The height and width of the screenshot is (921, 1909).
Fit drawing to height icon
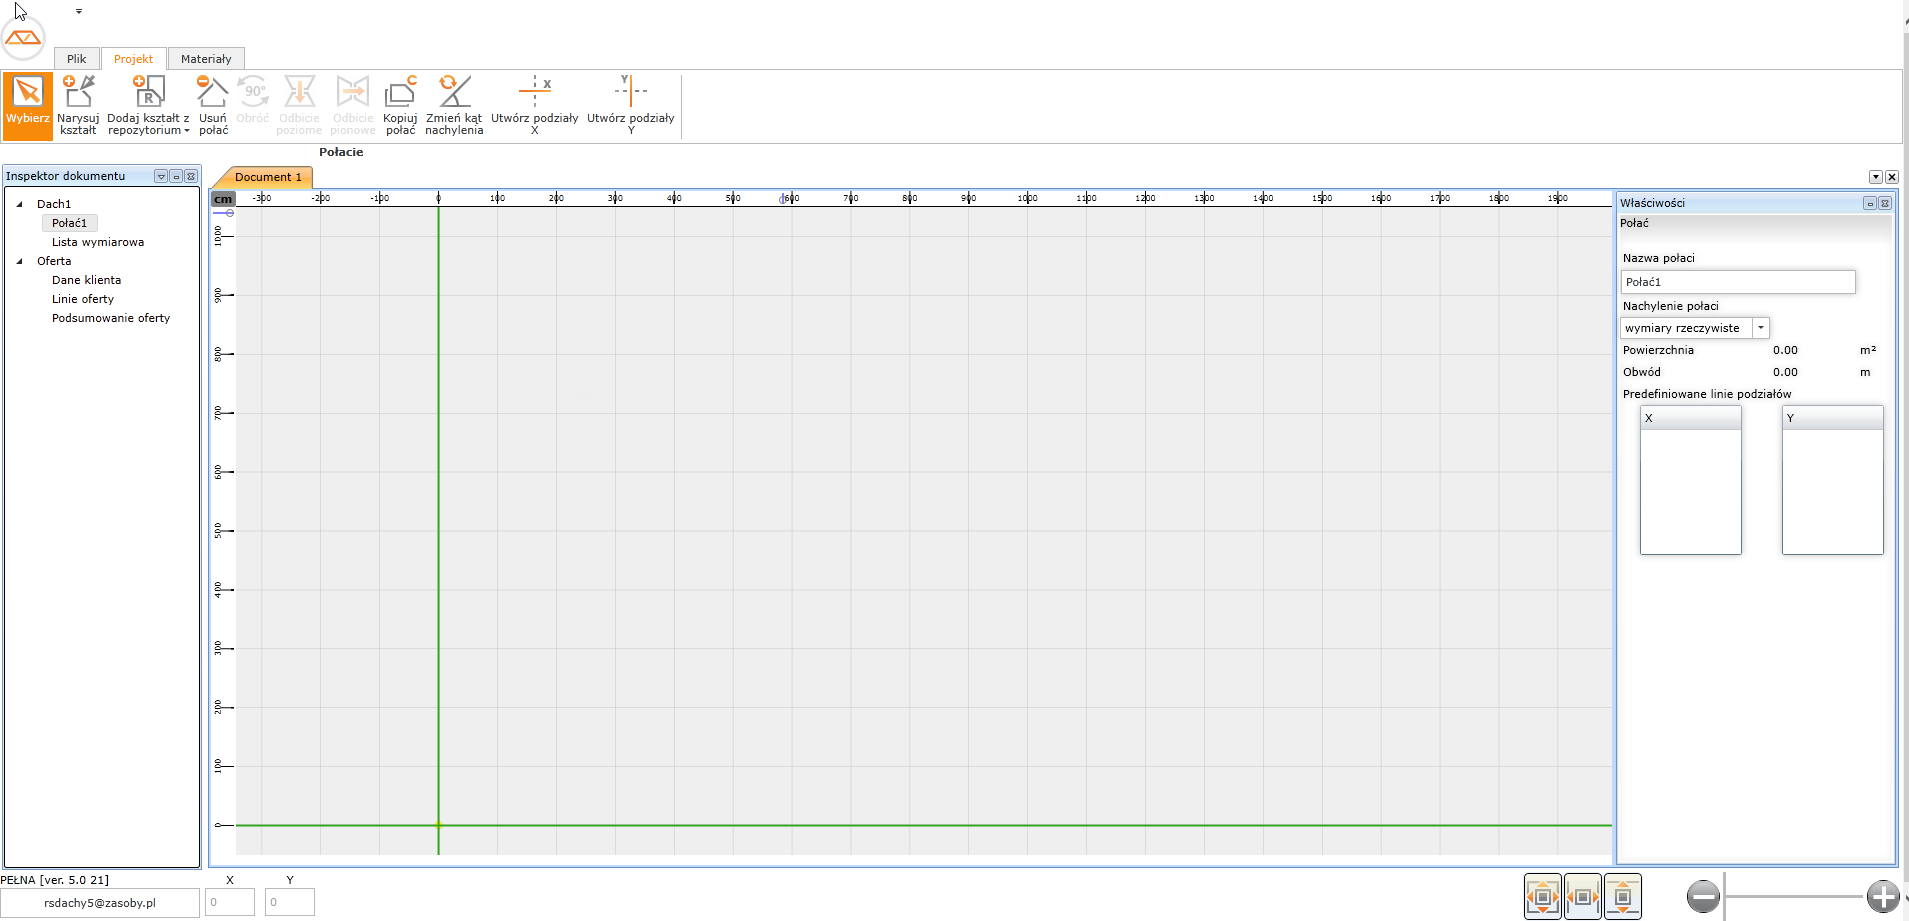pos(1622,897)
